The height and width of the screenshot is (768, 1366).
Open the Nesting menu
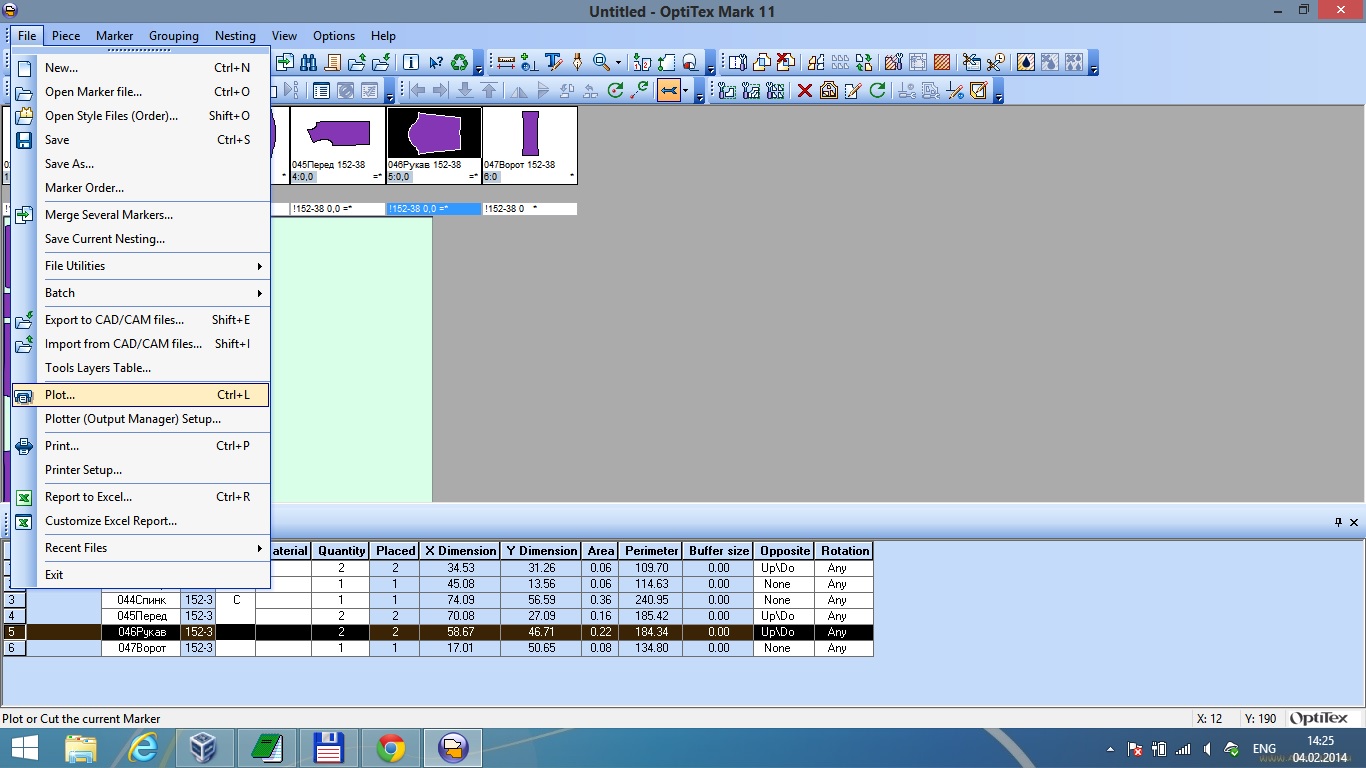235,36
